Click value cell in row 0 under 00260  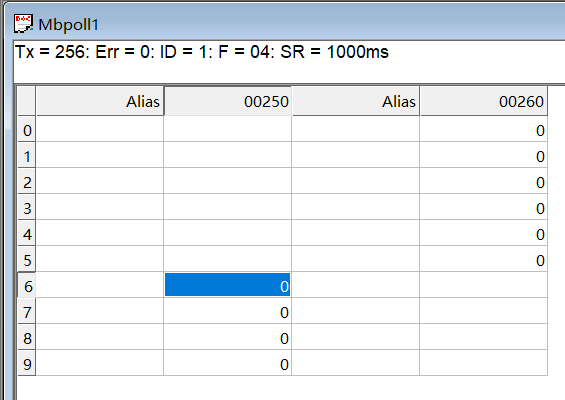(484, 129)
